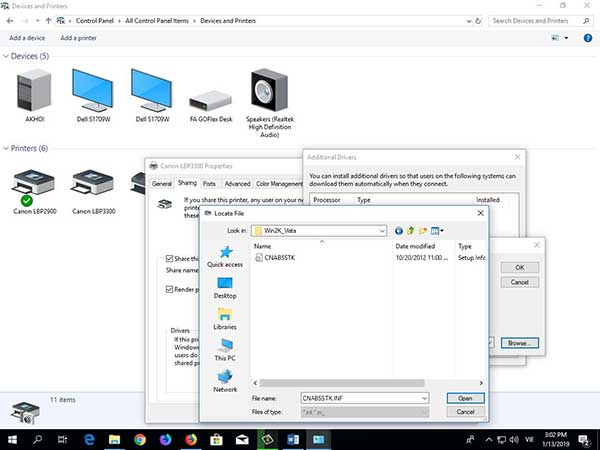Switch to Color Management tab
Image resolution: width=600 pixels, height=450 pixels.
pyautogui.click(x=279, y=184)
